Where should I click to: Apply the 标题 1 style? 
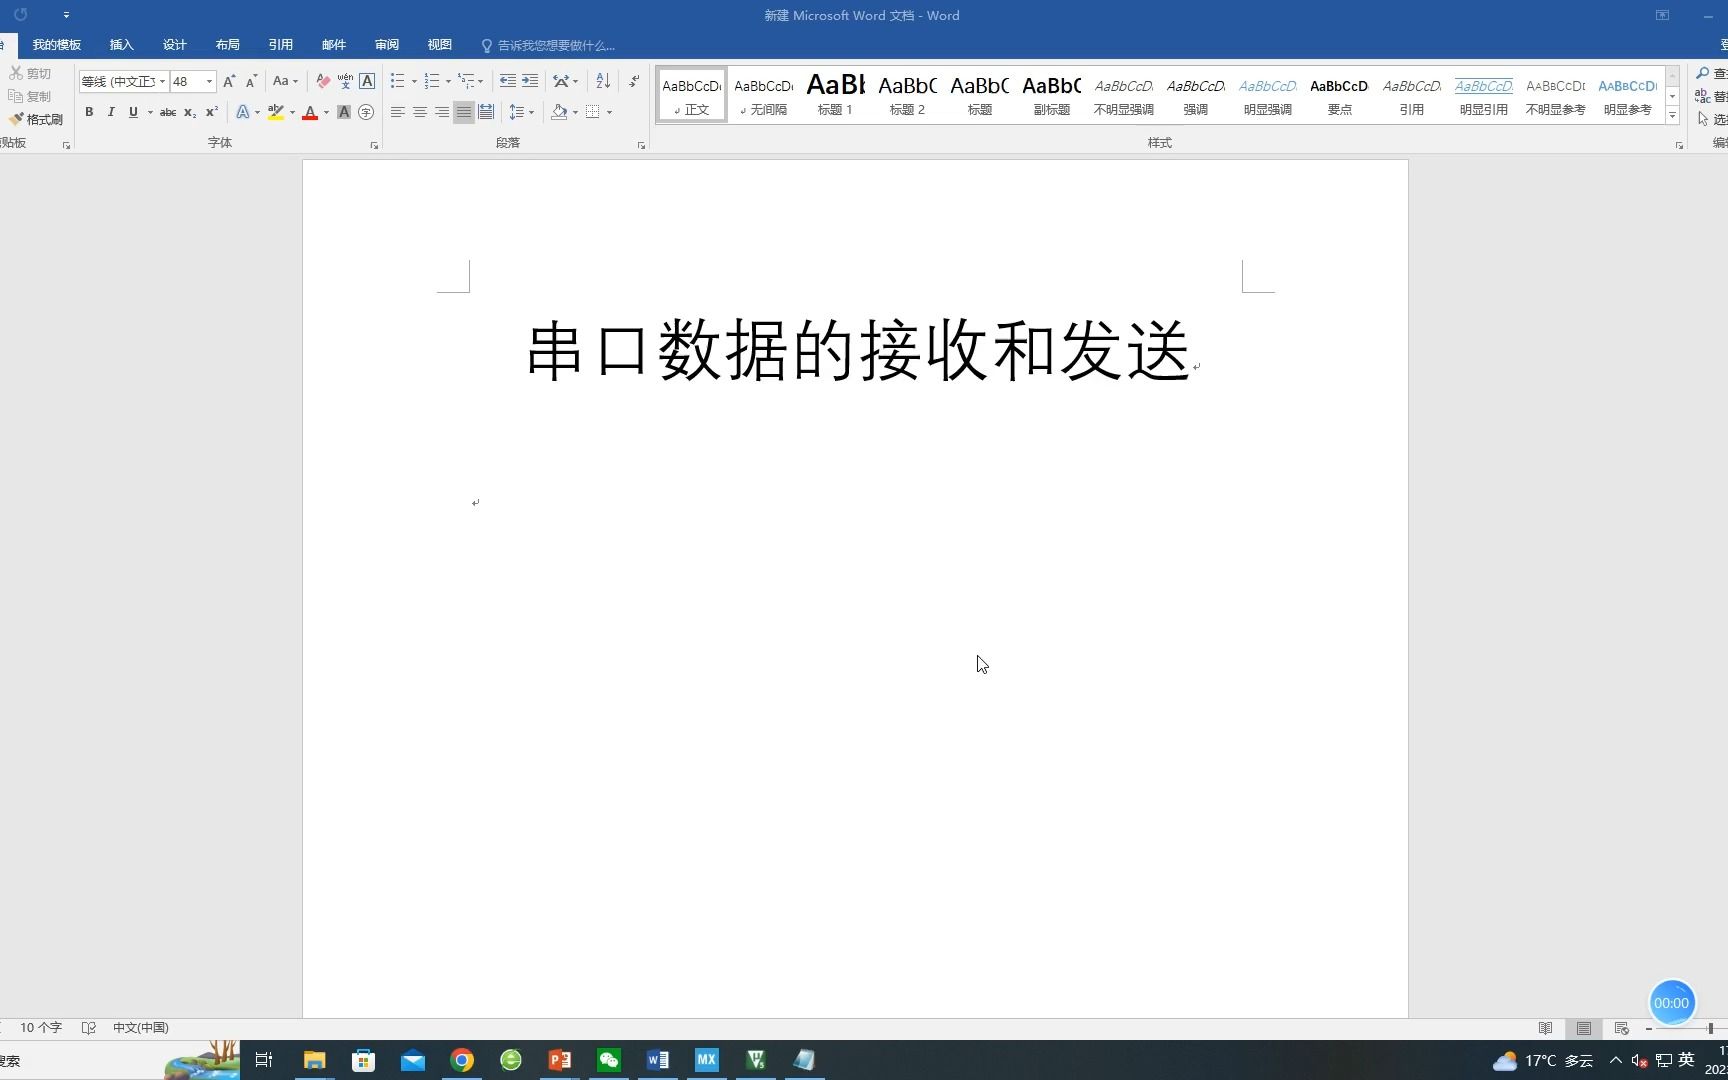pyautogui.click(x=835, y=95)
